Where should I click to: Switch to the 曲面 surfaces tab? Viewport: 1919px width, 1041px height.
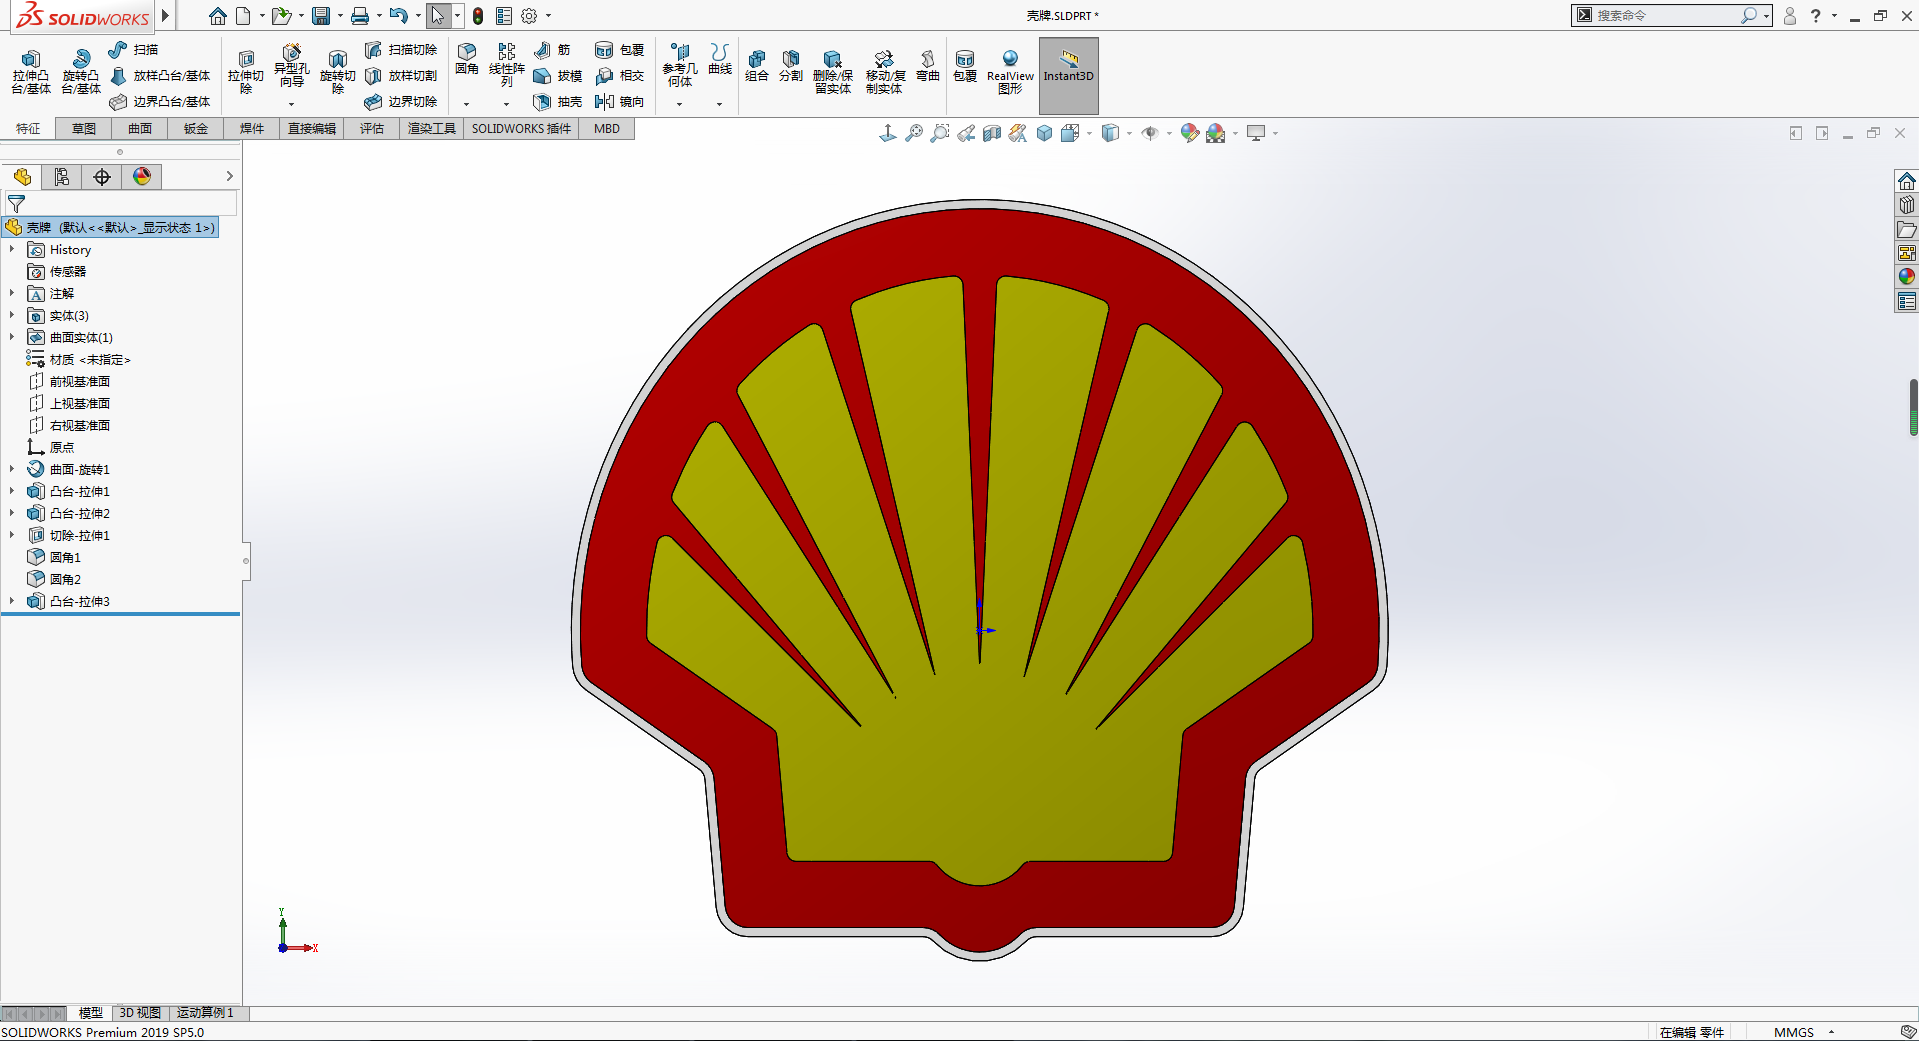coord(140,129)
